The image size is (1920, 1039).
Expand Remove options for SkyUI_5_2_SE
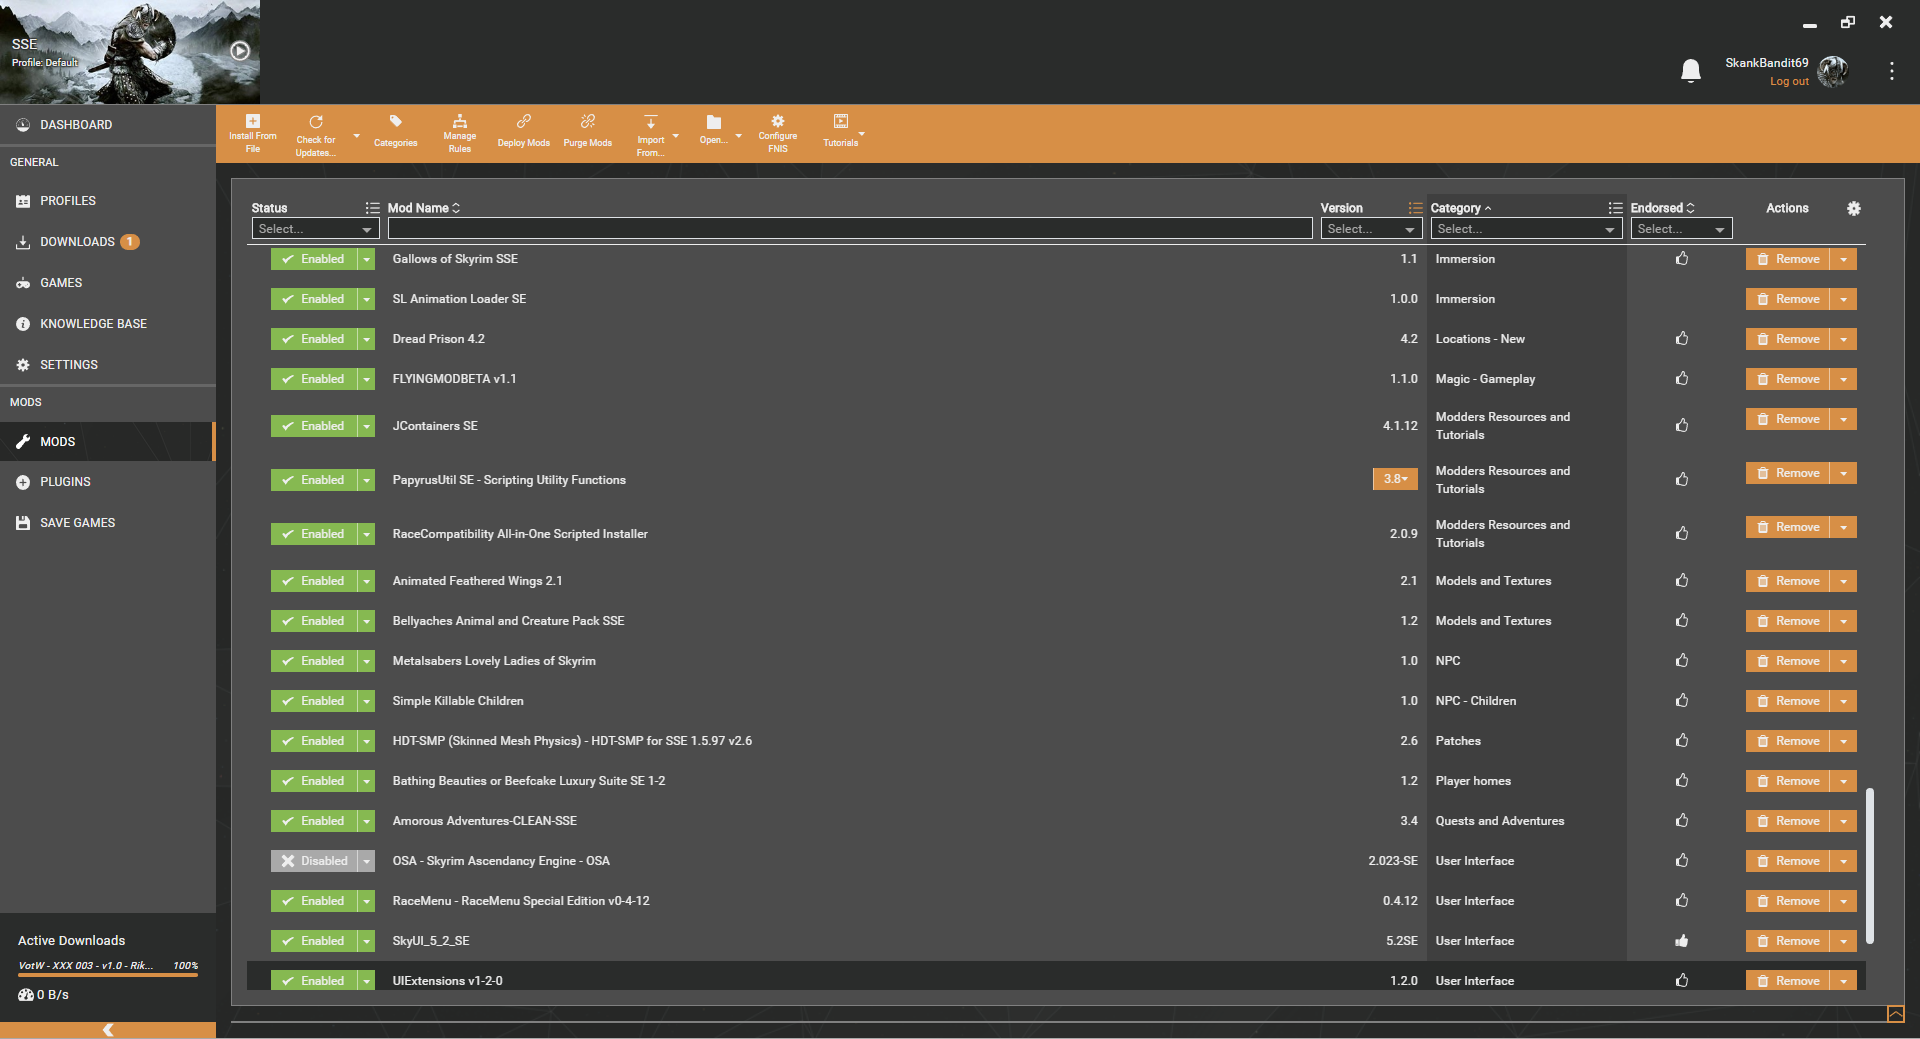pyautogui.click(x=1844, y=941)
